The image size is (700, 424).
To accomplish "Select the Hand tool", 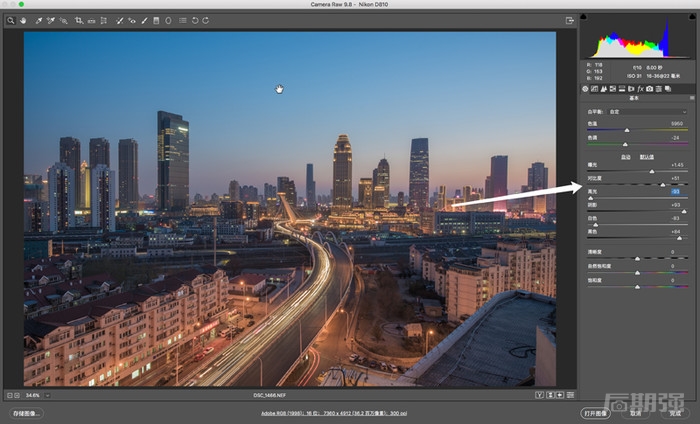I will pos(23,21).
